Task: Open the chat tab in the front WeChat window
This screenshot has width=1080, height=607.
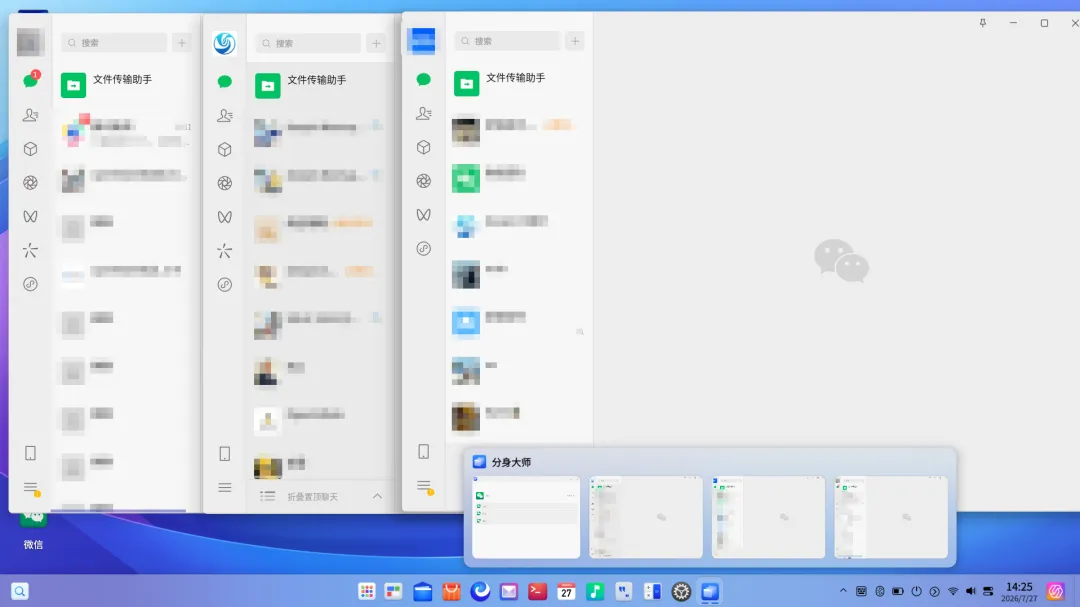Action: tap(424, 80)
